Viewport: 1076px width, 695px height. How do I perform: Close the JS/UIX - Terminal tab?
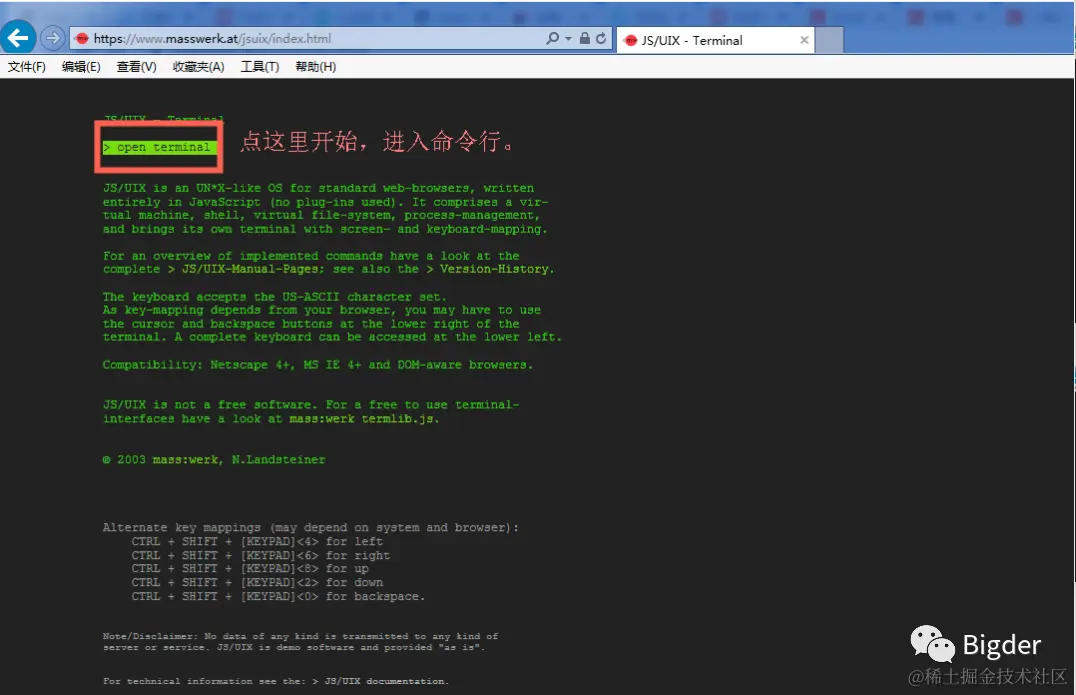coord(804,40)
